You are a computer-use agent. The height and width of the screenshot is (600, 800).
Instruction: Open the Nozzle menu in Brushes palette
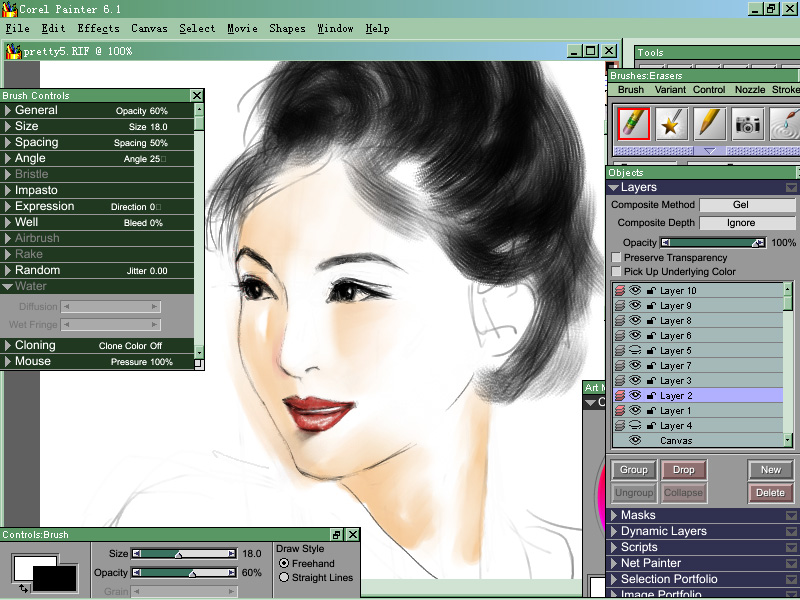749,89
